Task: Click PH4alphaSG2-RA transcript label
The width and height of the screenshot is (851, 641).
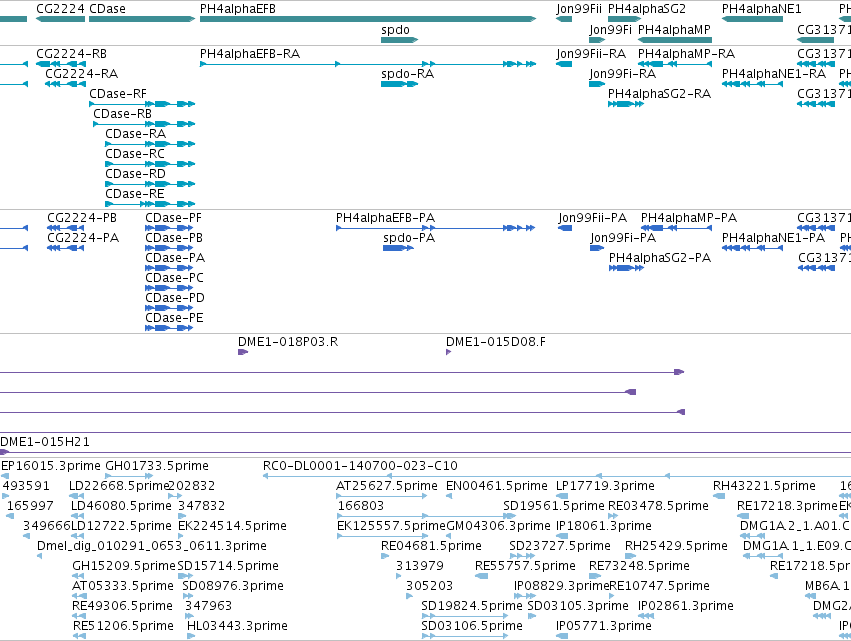Action: click(659, 94)
